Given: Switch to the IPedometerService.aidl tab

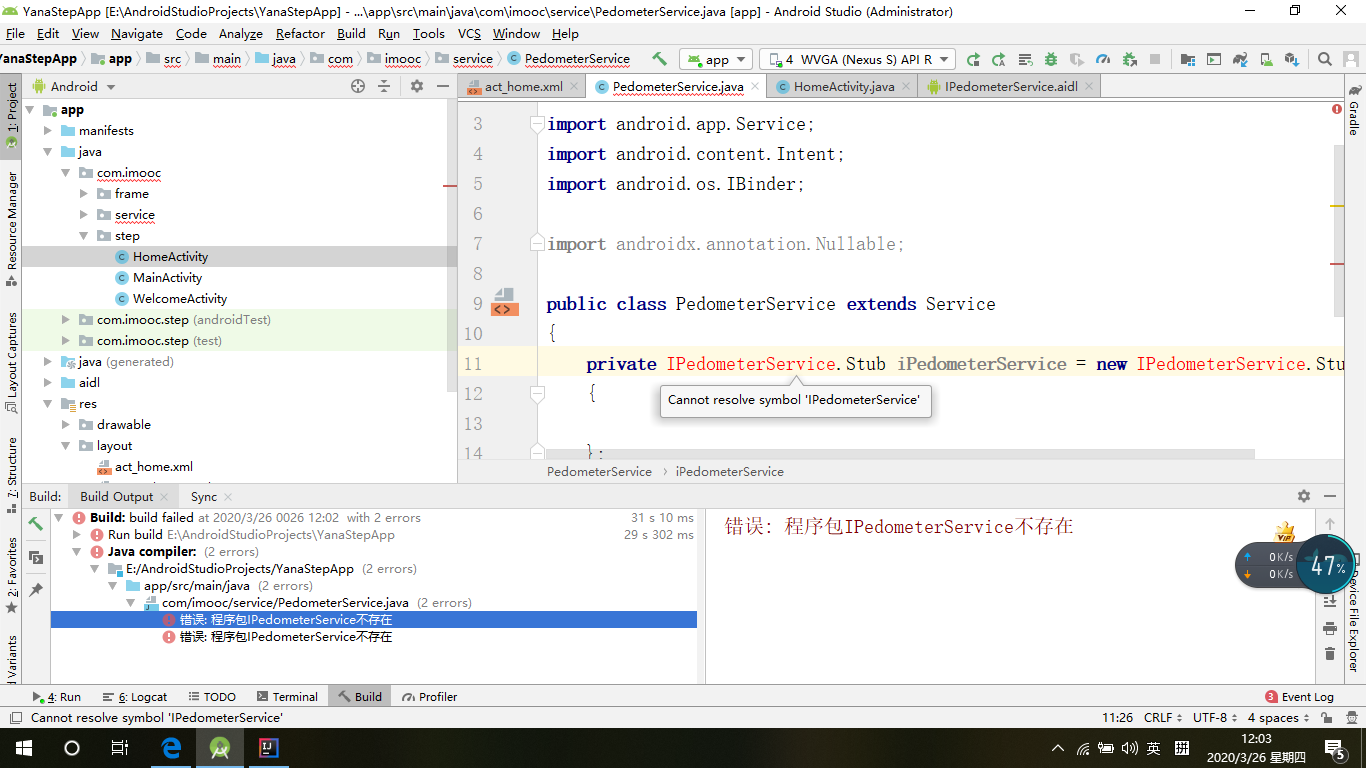Looking at the screenshot, I should [x=1010, y=87].
